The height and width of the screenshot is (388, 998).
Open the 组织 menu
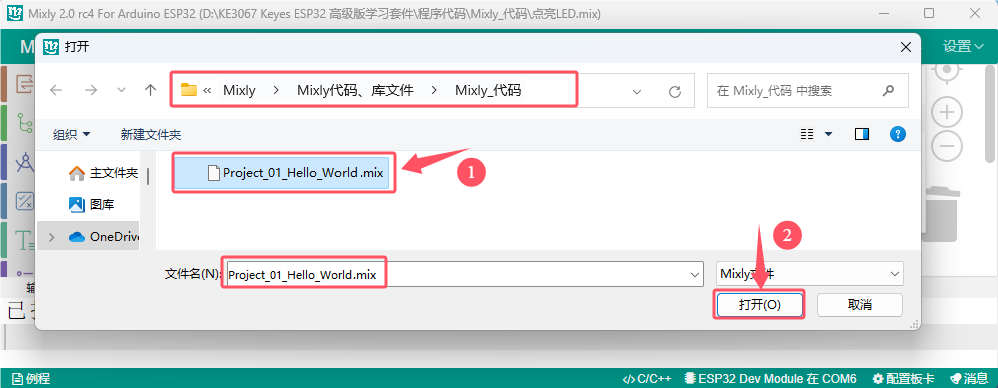[71, 134]
